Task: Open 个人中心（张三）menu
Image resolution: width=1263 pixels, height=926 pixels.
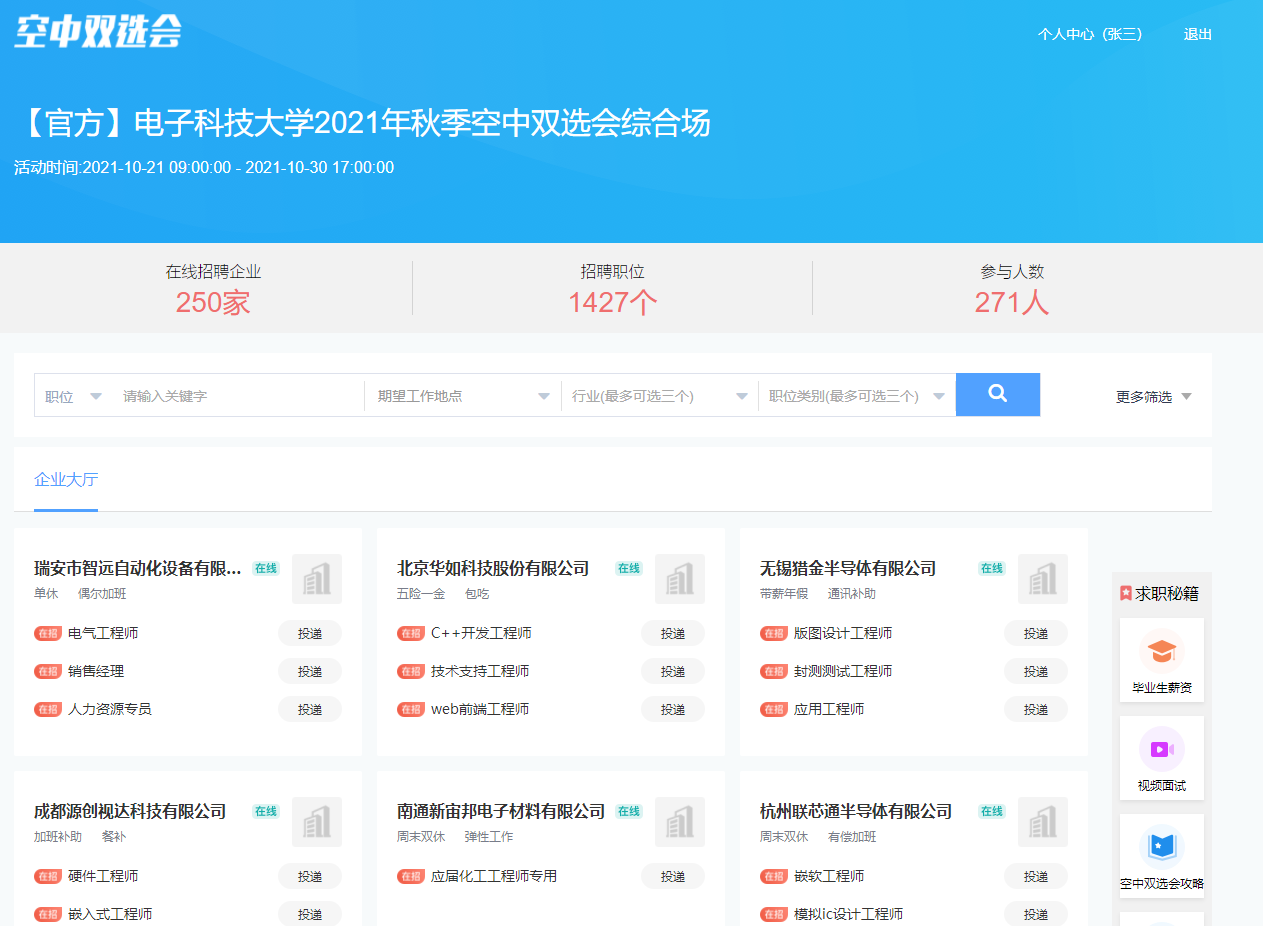Action: (1089, 33)
